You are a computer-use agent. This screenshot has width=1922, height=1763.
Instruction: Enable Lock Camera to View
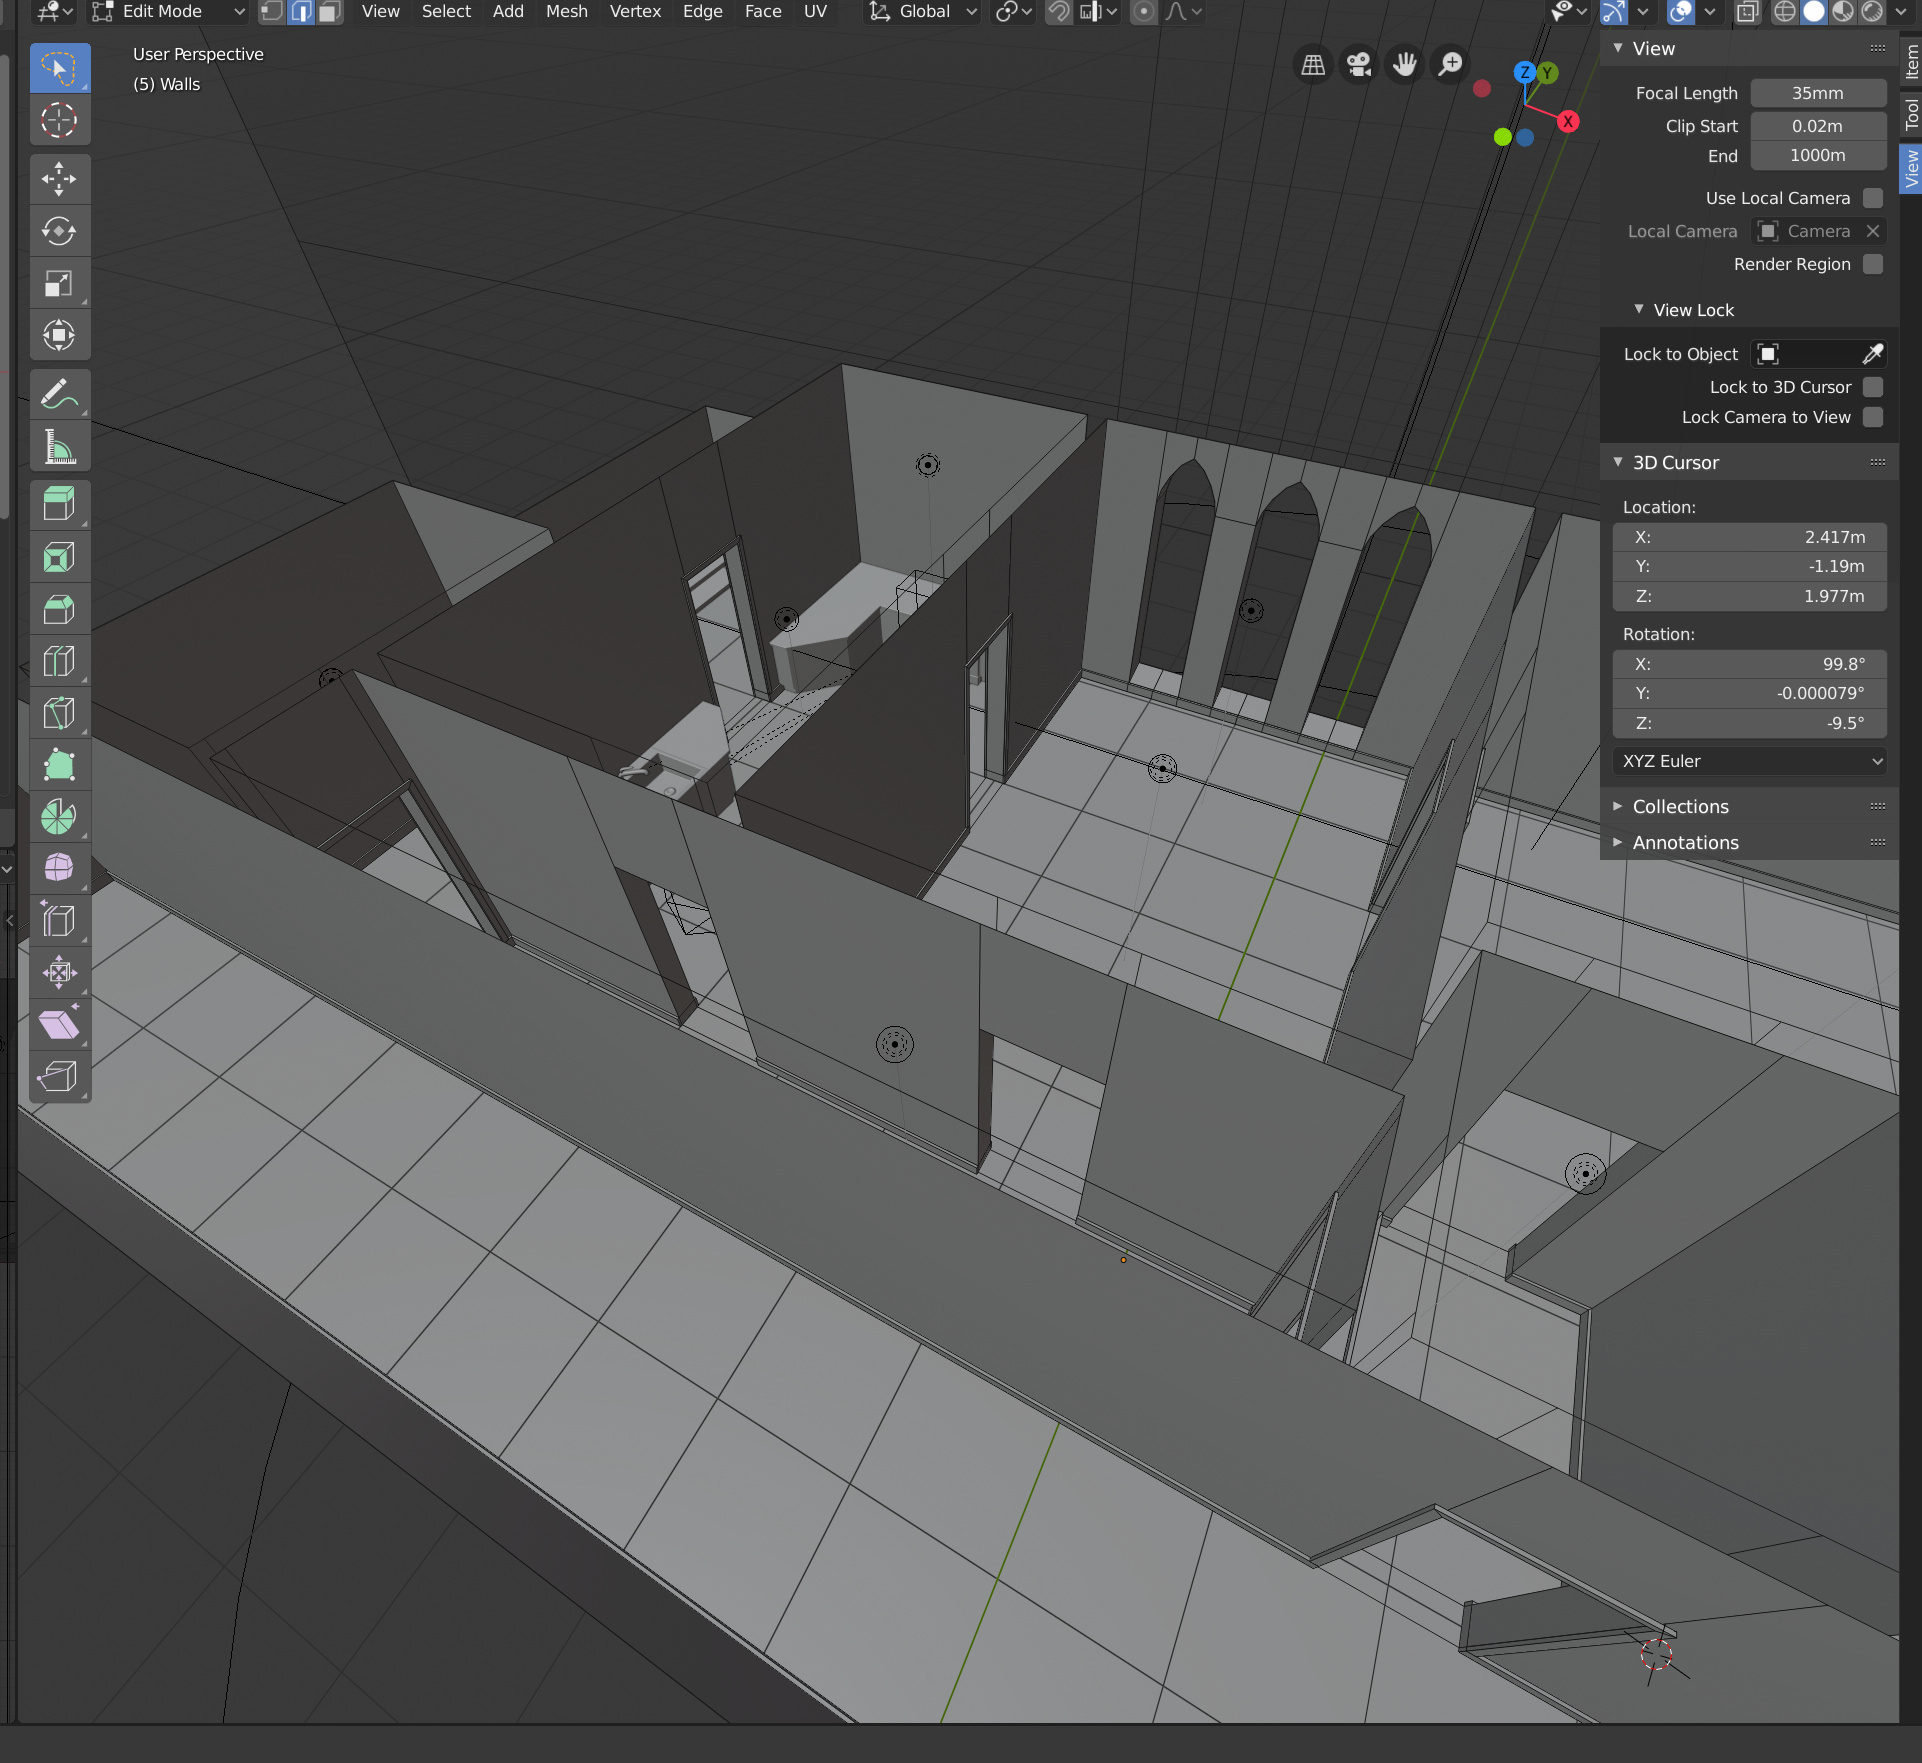coord(1875,417)
